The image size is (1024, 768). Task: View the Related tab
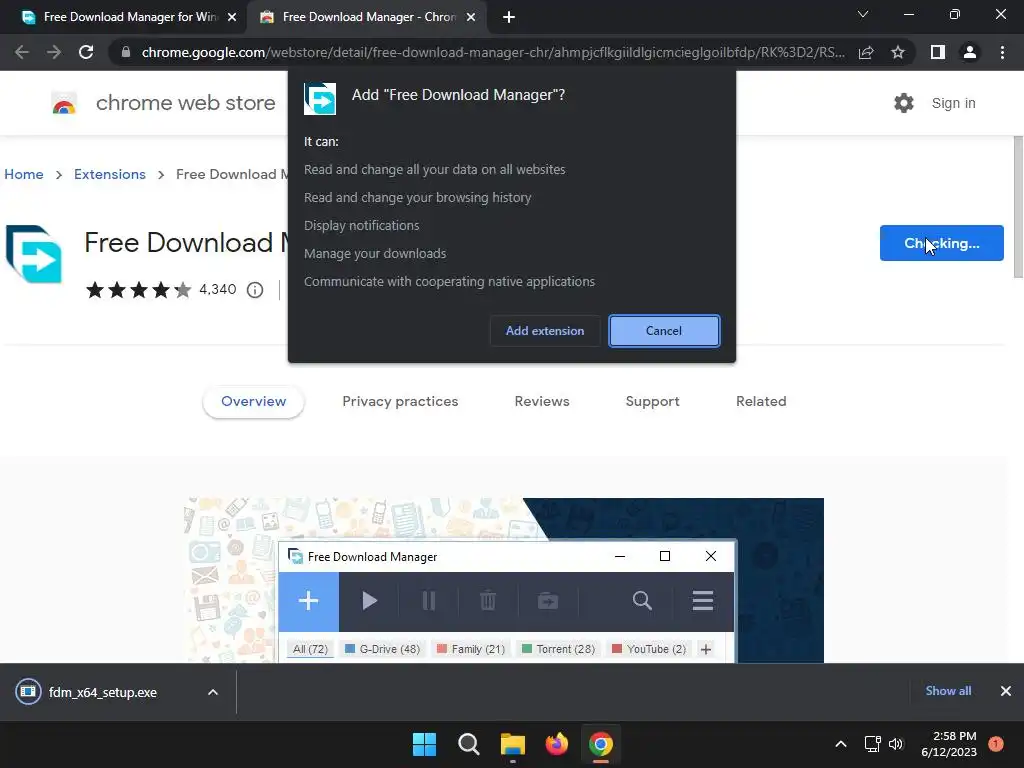(x=761, y=402)
